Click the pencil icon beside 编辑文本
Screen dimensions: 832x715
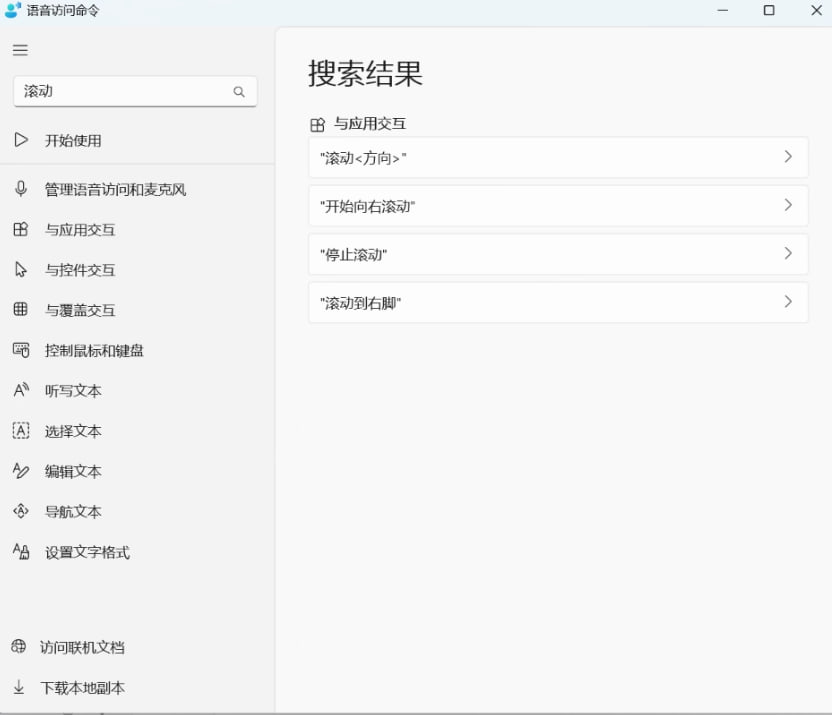point(21,470)
